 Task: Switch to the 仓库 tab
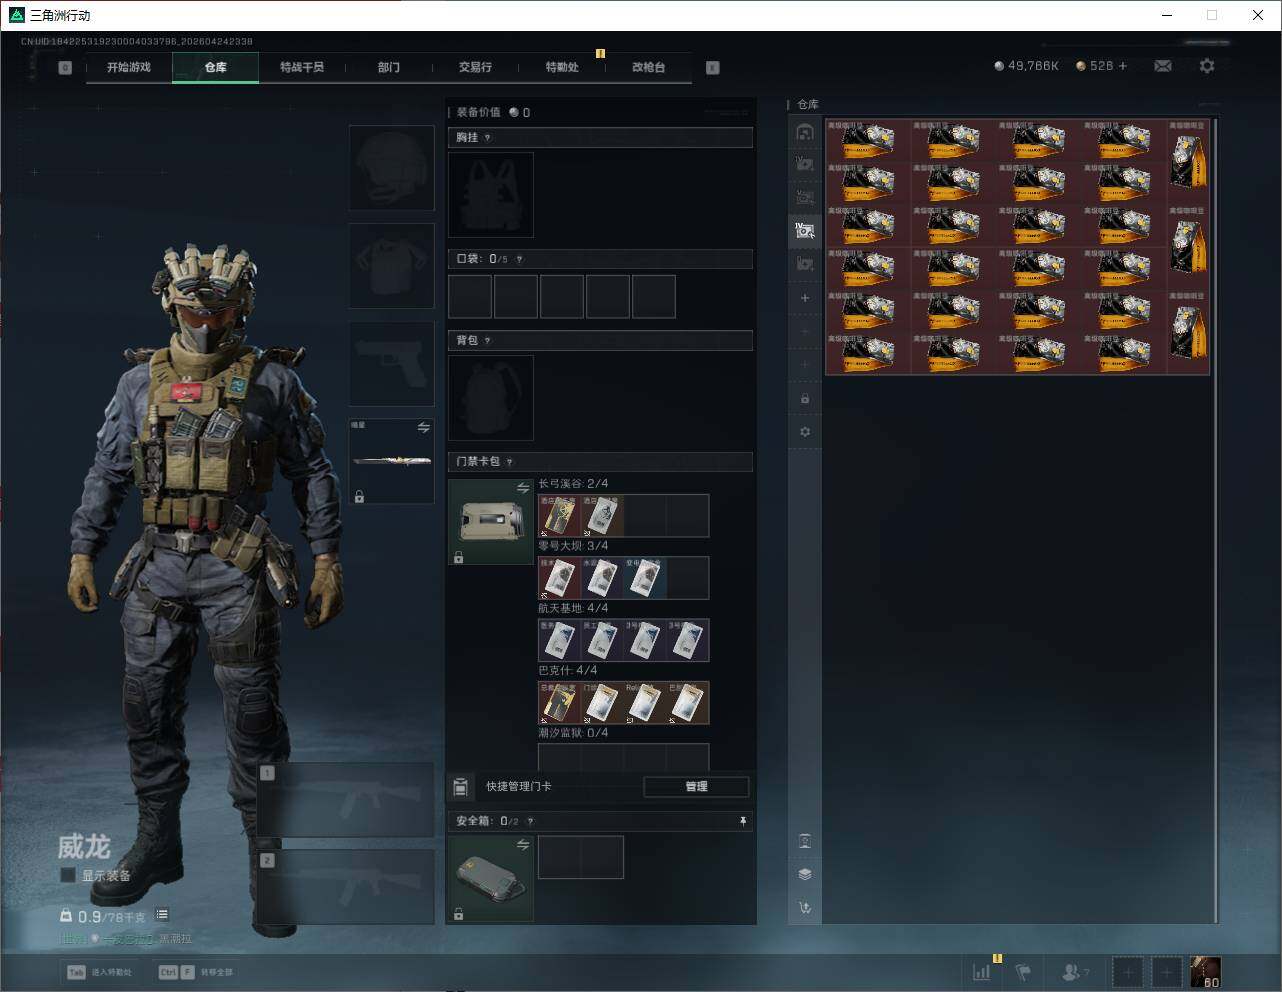[x=215, y=67]
